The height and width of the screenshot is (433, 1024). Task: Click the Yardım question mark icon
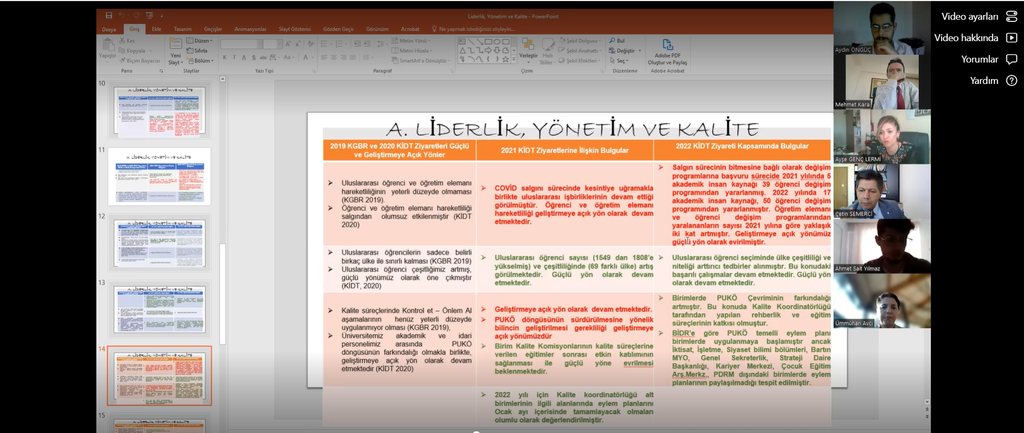point(1011,80)
